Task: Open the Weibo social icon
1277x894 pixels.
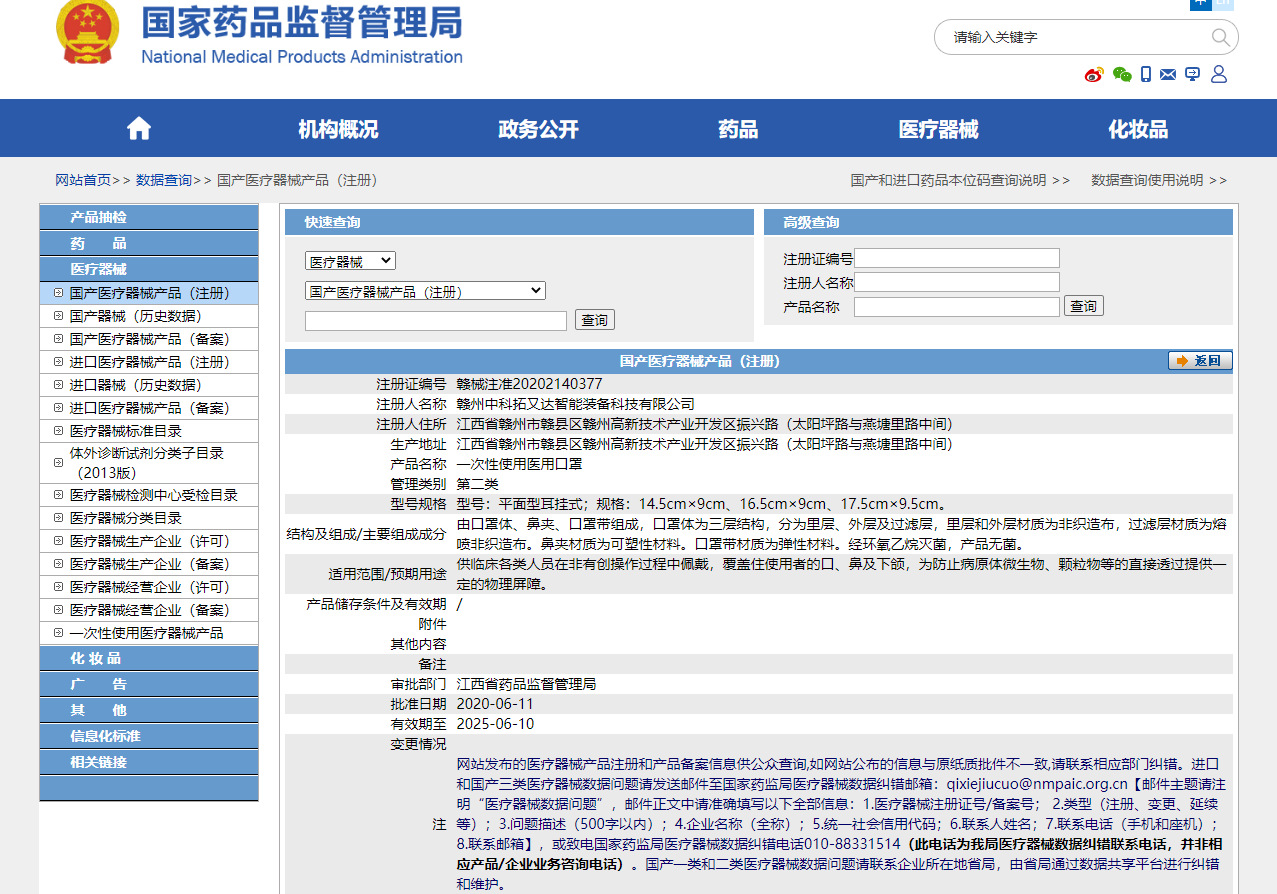Action: pos(1095,74)
